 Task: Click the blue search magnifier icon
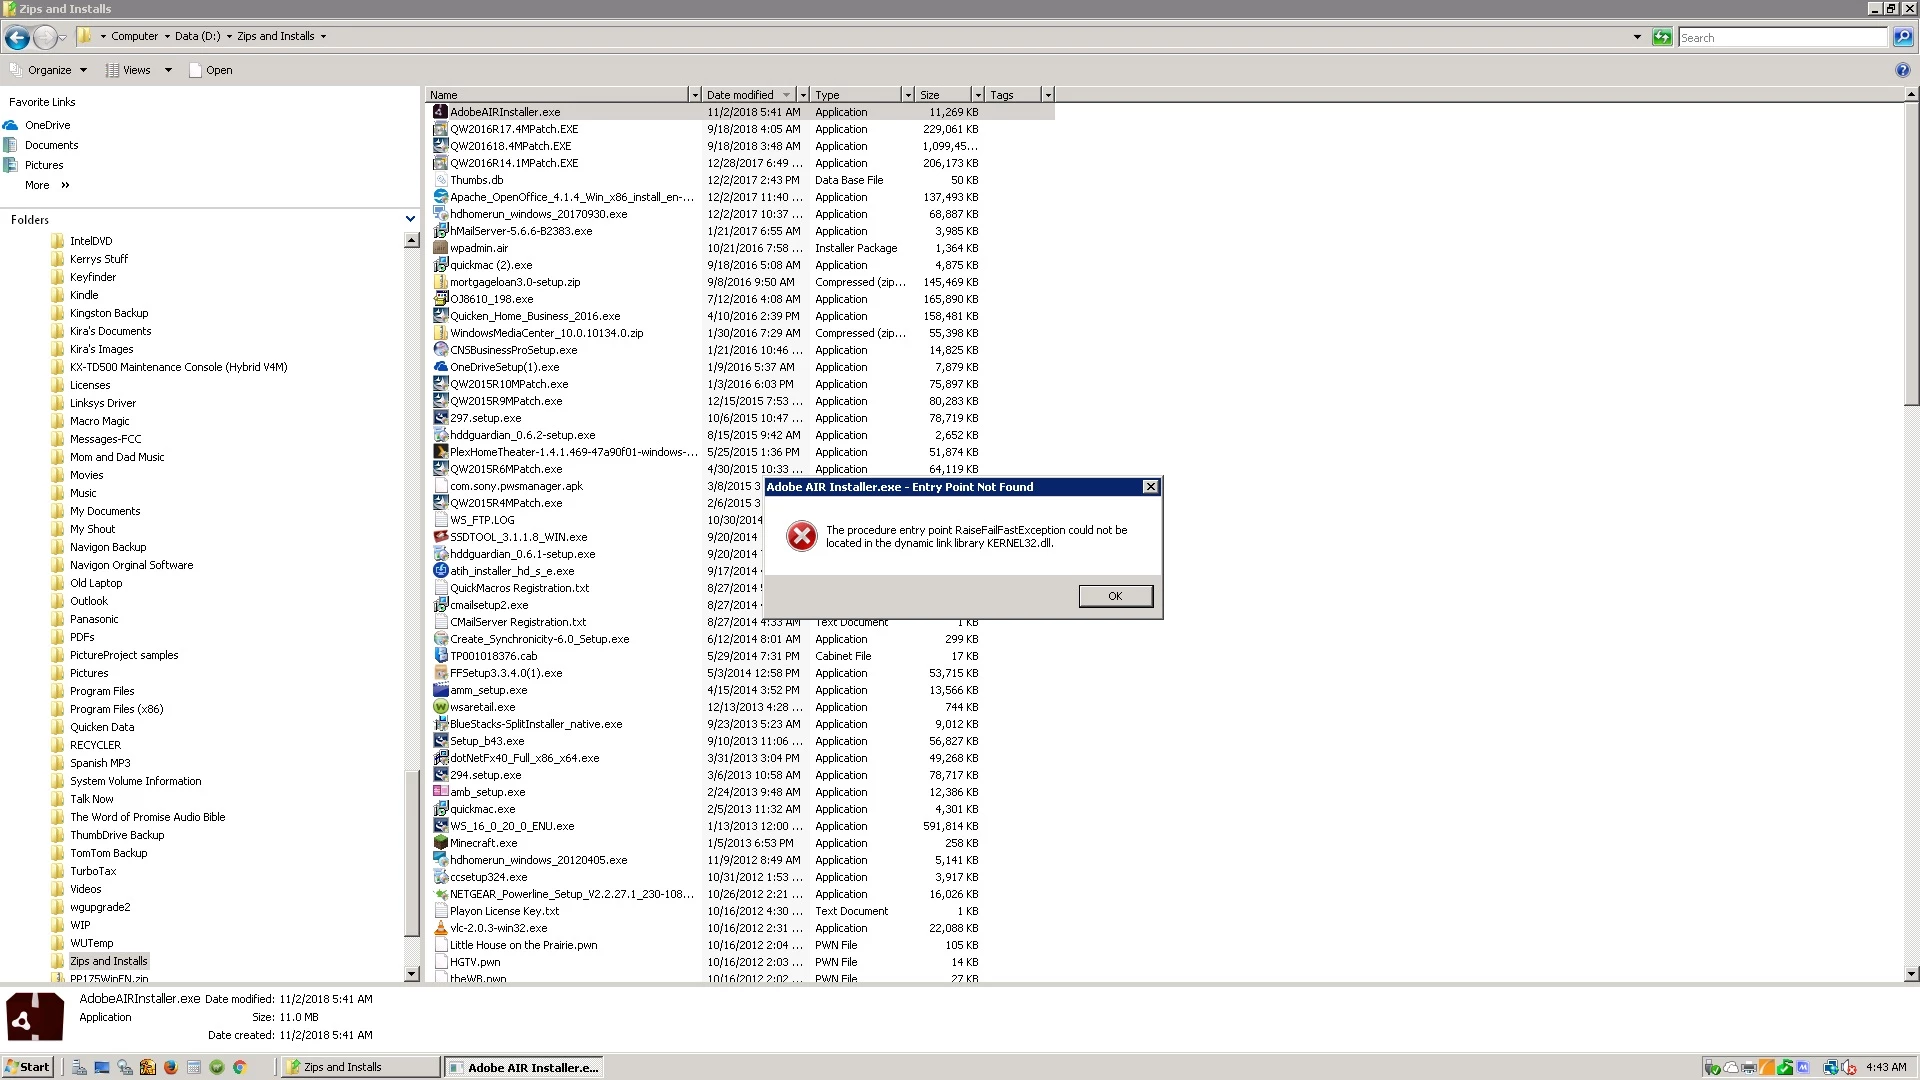(x=1902, y=37)
